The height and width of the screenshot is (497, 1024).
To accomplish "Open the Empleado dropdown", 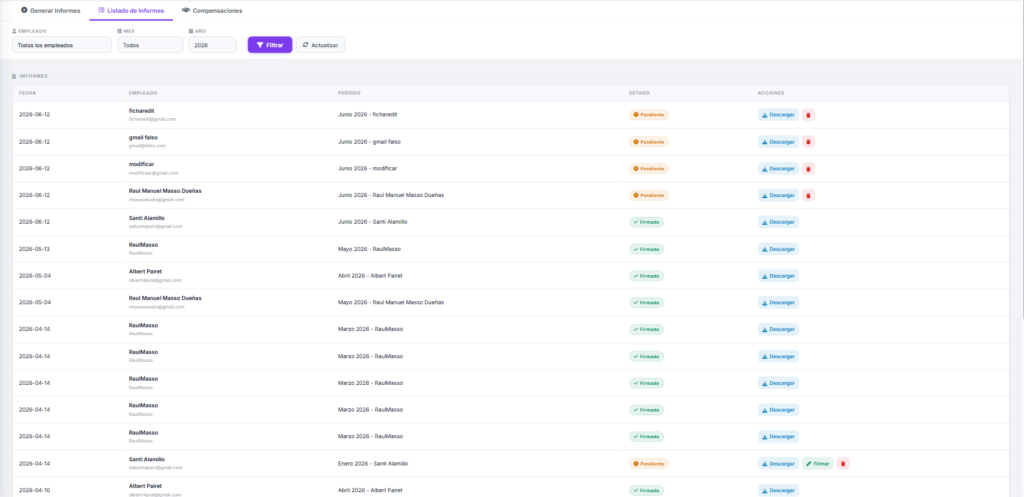I will [x=62, y=45].
